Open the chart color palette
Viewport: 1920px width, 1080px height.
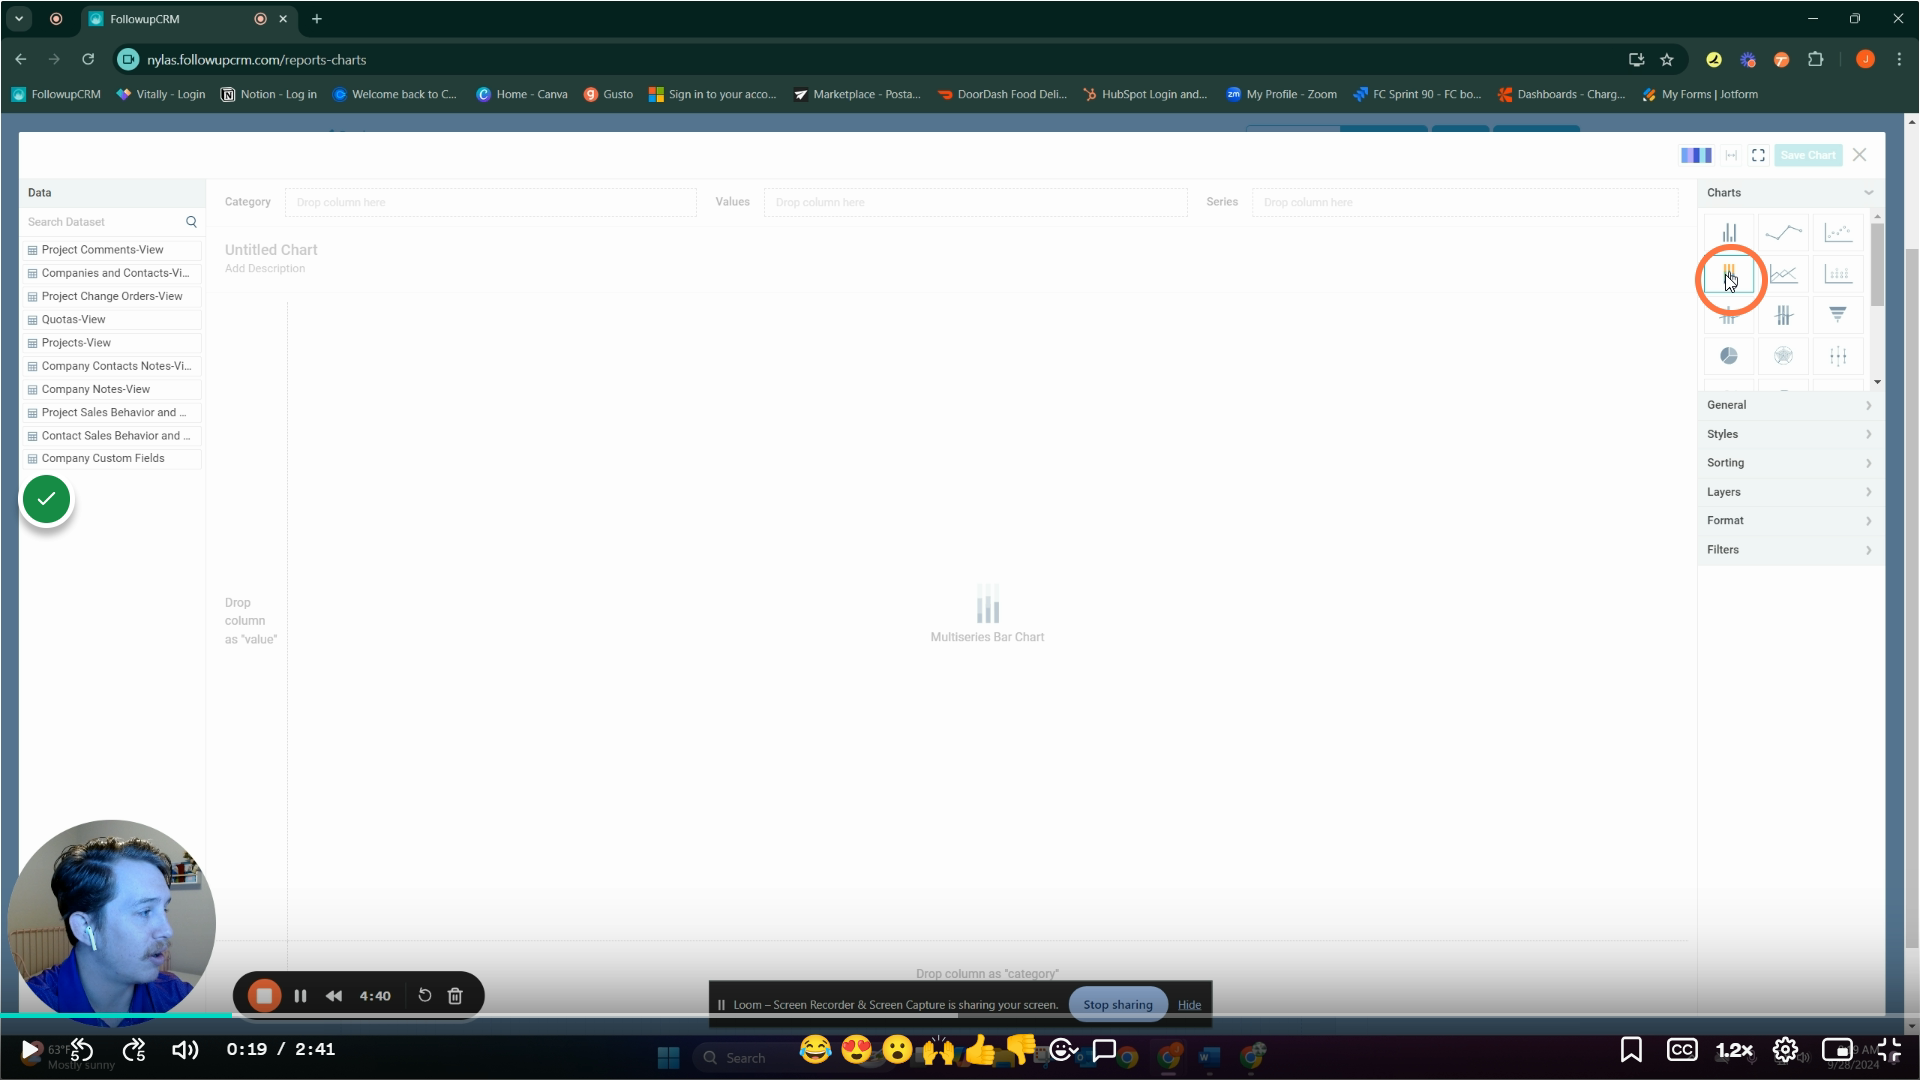(1696, 155)
